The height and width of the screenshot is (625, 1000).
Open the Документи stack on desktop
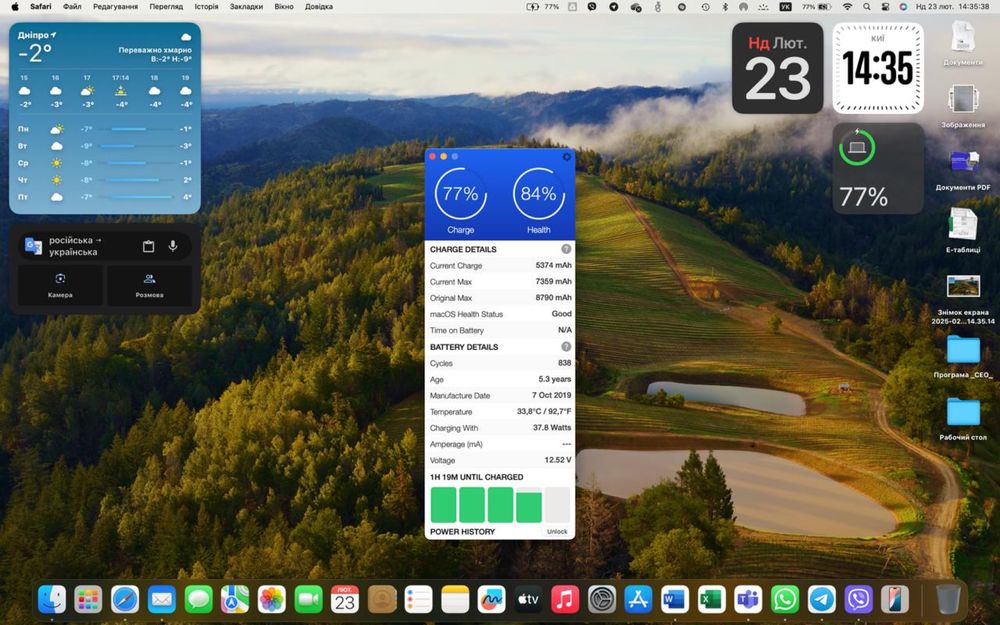coord(962,42)
